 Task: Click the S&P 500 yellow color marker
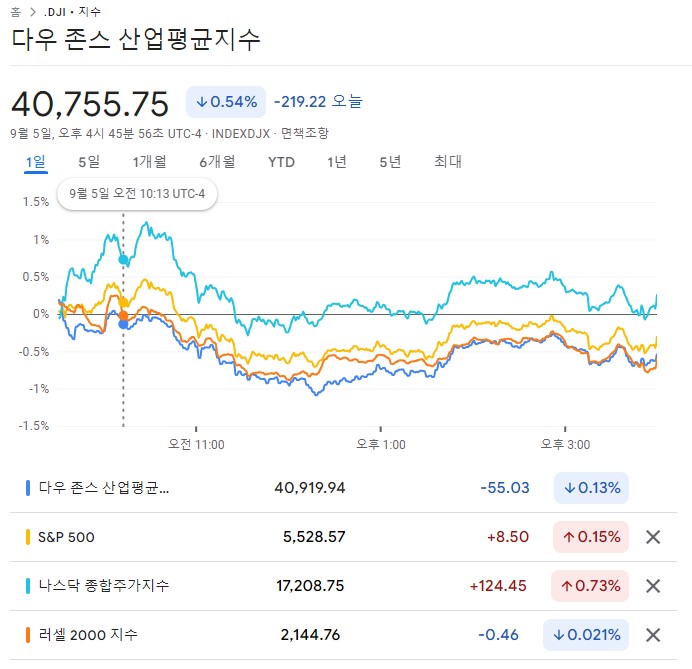(28, 537)
